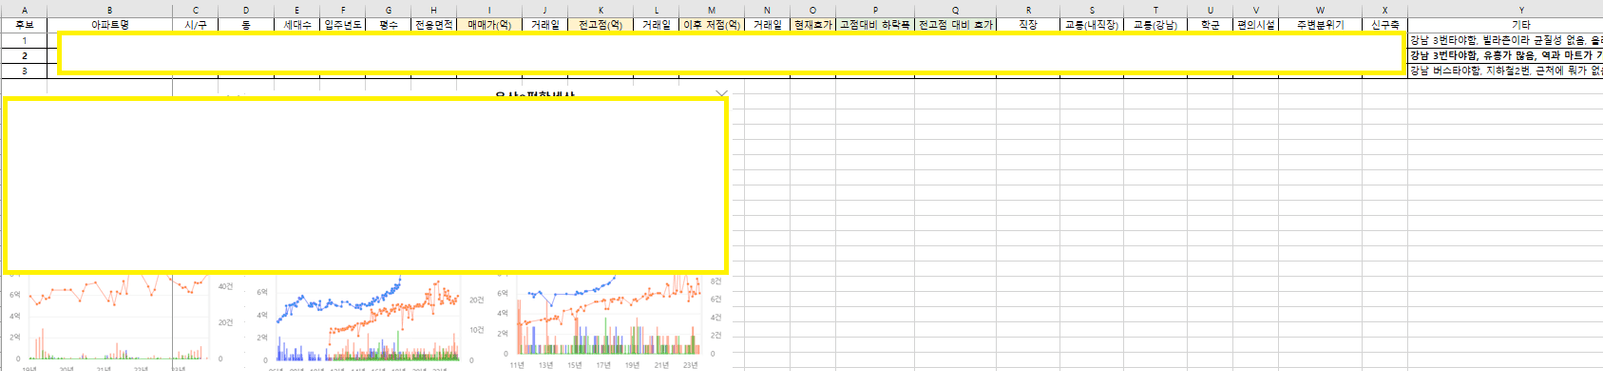
Task: Click the 이후 저점(억) header cell
Action: (x=711, y=24)
